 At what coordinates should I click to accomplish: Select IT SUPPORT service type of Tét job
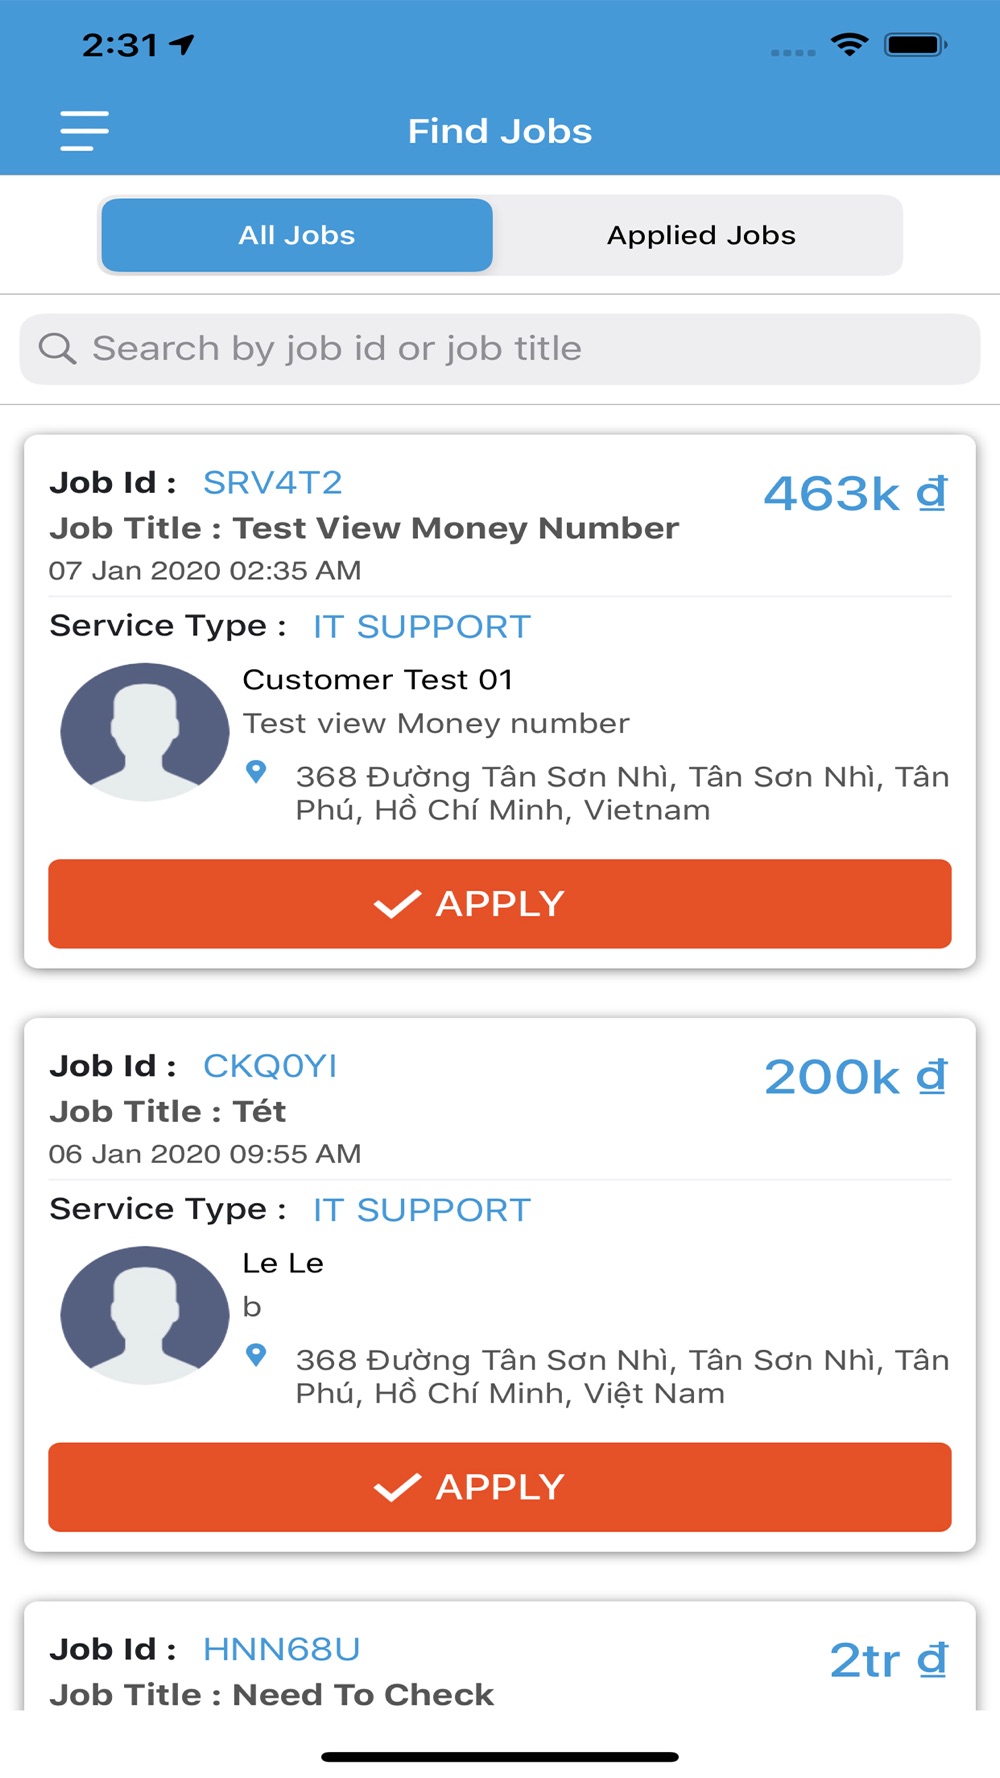pyautogui.click(x=421, y=1210)
